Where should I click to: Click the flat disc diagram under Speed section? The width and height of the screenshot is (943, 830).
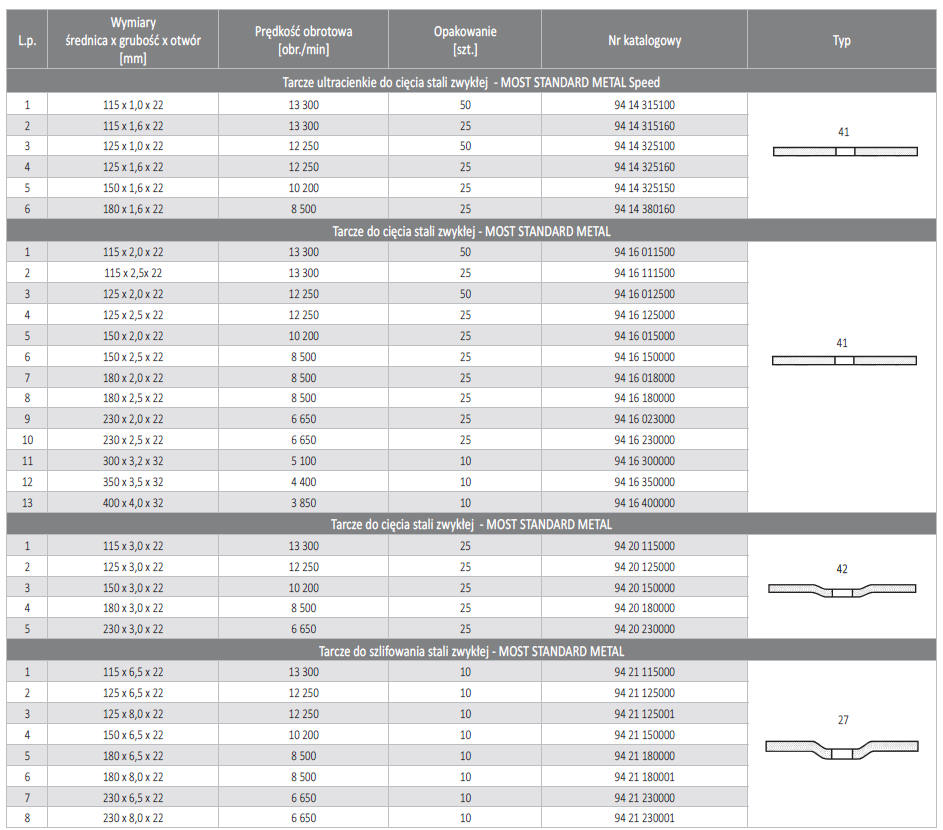tap(845, 152)
